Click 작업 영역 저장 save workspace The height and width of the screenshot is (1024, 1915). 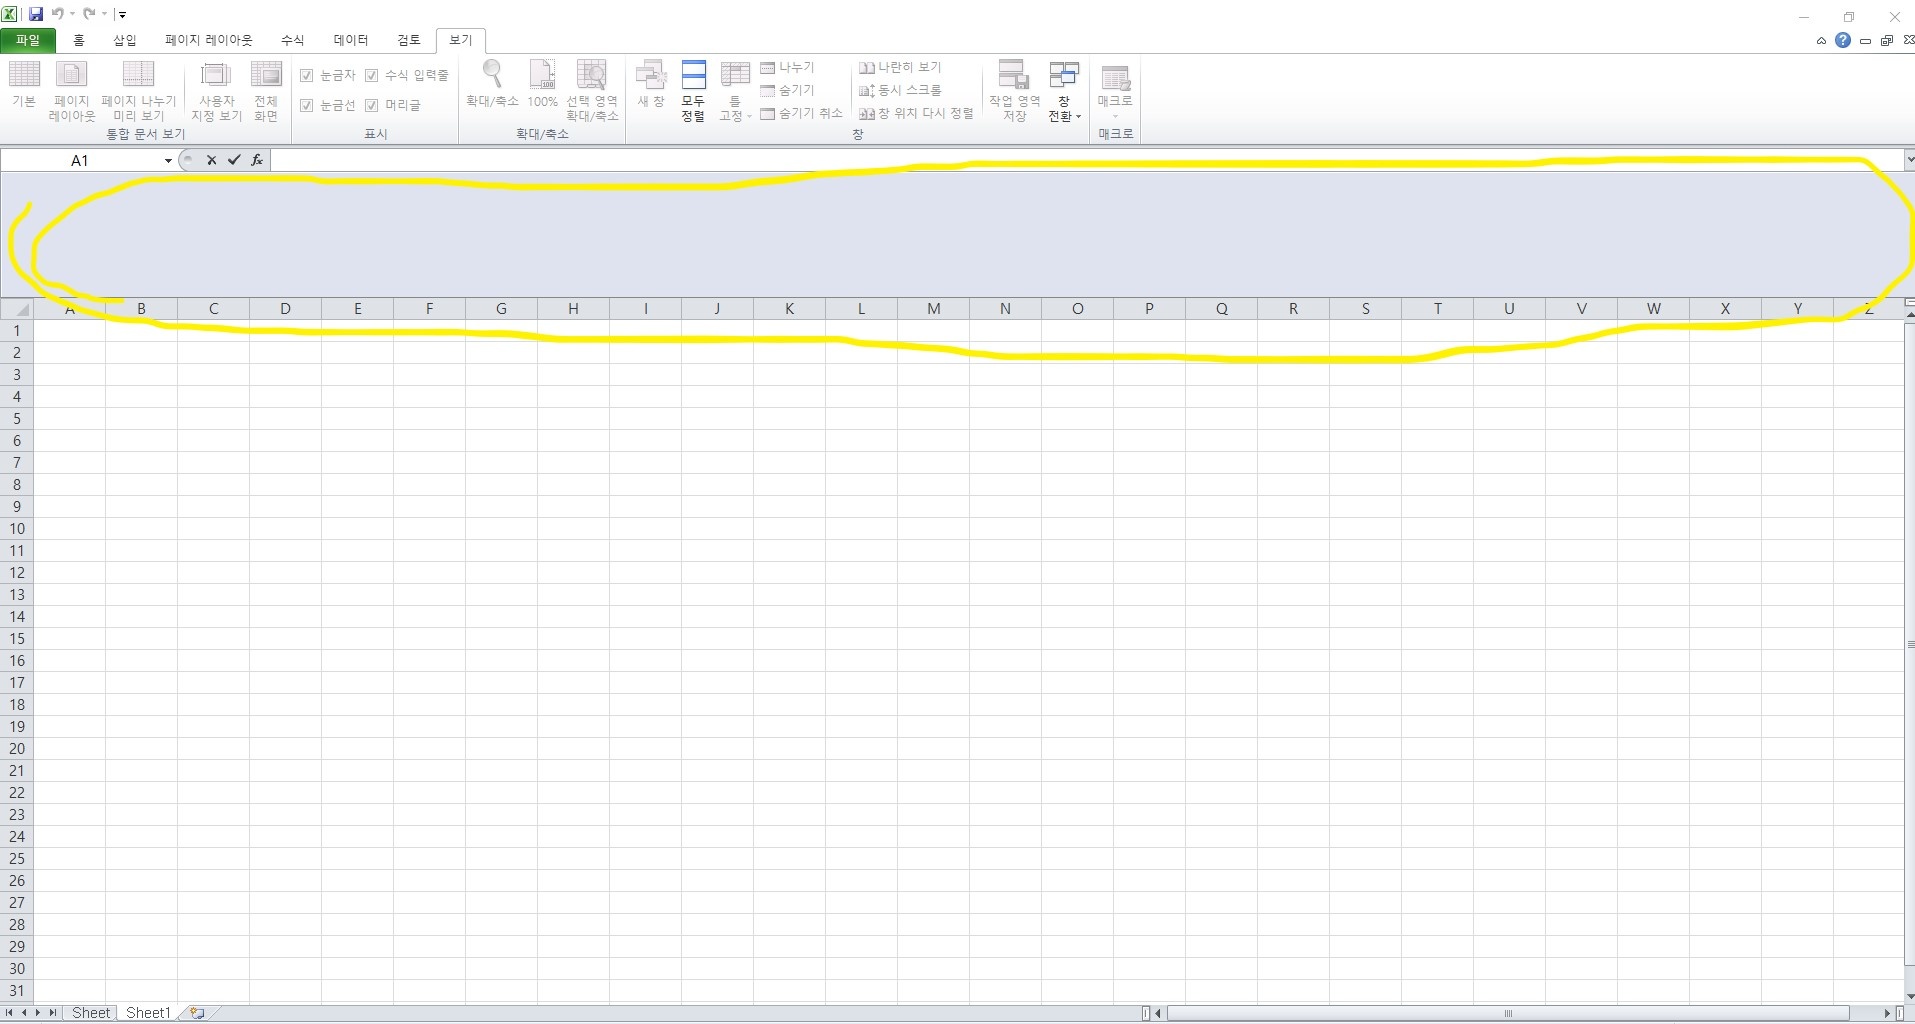[1014, 91]
